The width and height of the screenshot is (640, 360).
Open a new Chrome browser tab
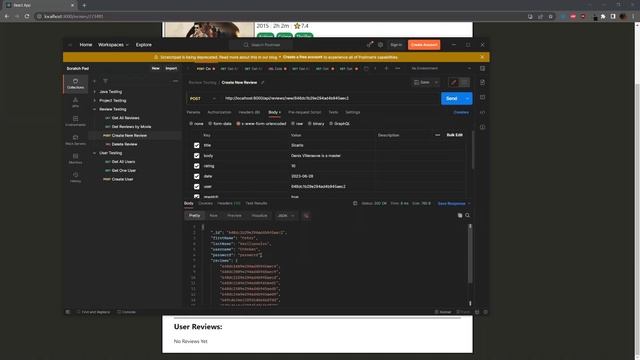[84, 5]
